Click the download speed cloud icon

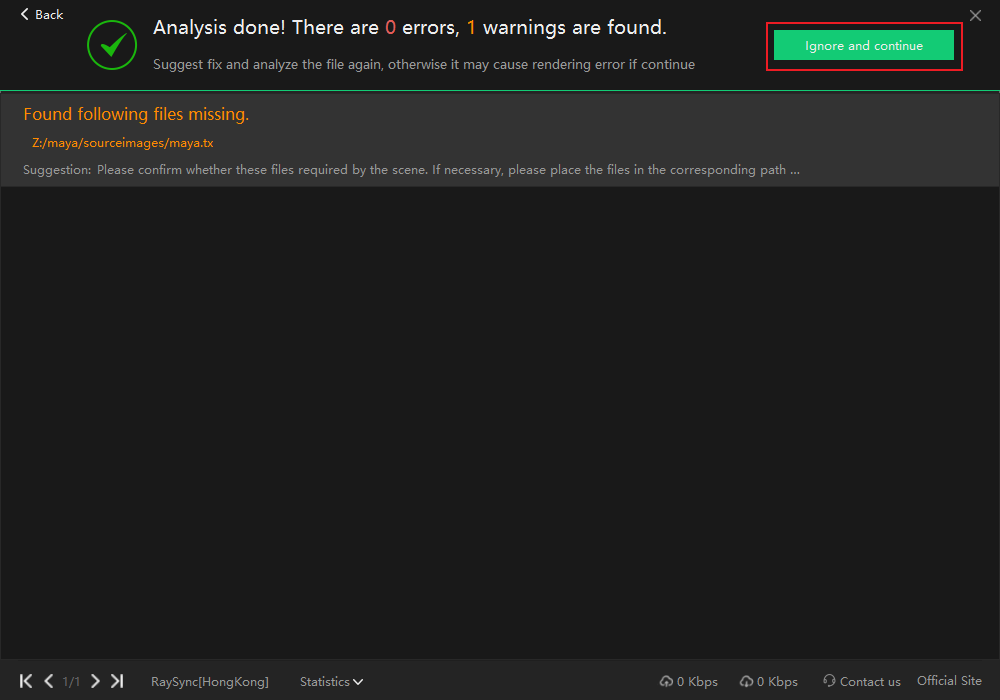[746, 682]
